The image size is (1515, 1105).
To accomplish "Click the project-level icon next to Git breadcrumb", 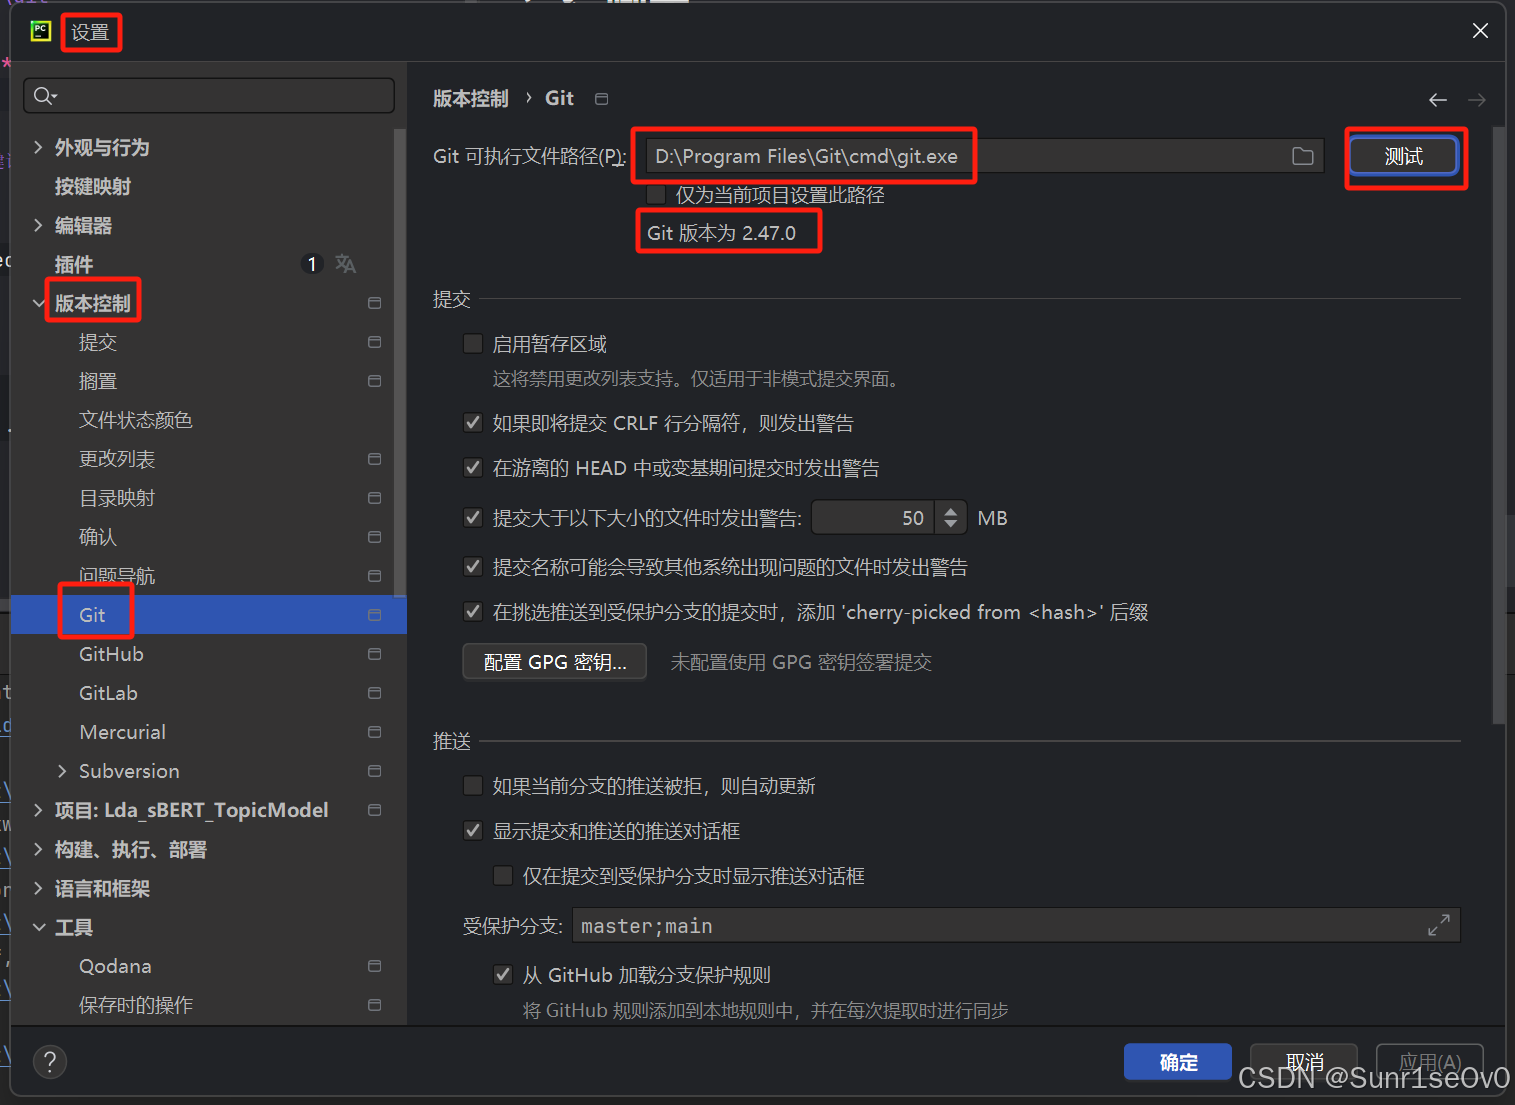I will 601,98.
